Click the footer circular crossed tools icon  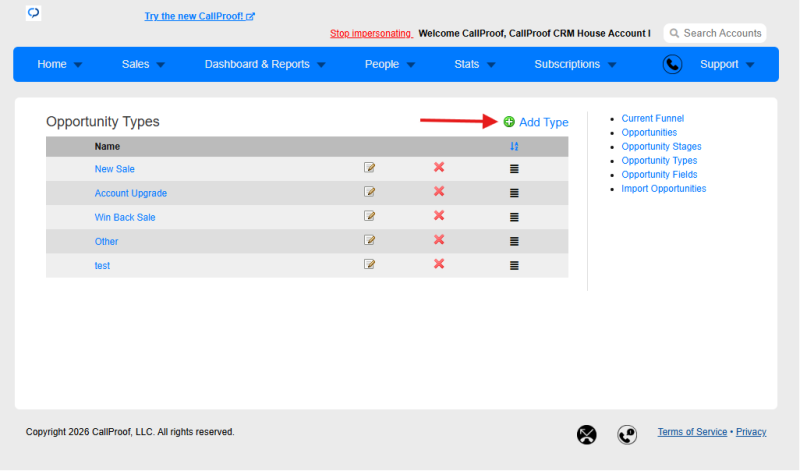point(587,435)
